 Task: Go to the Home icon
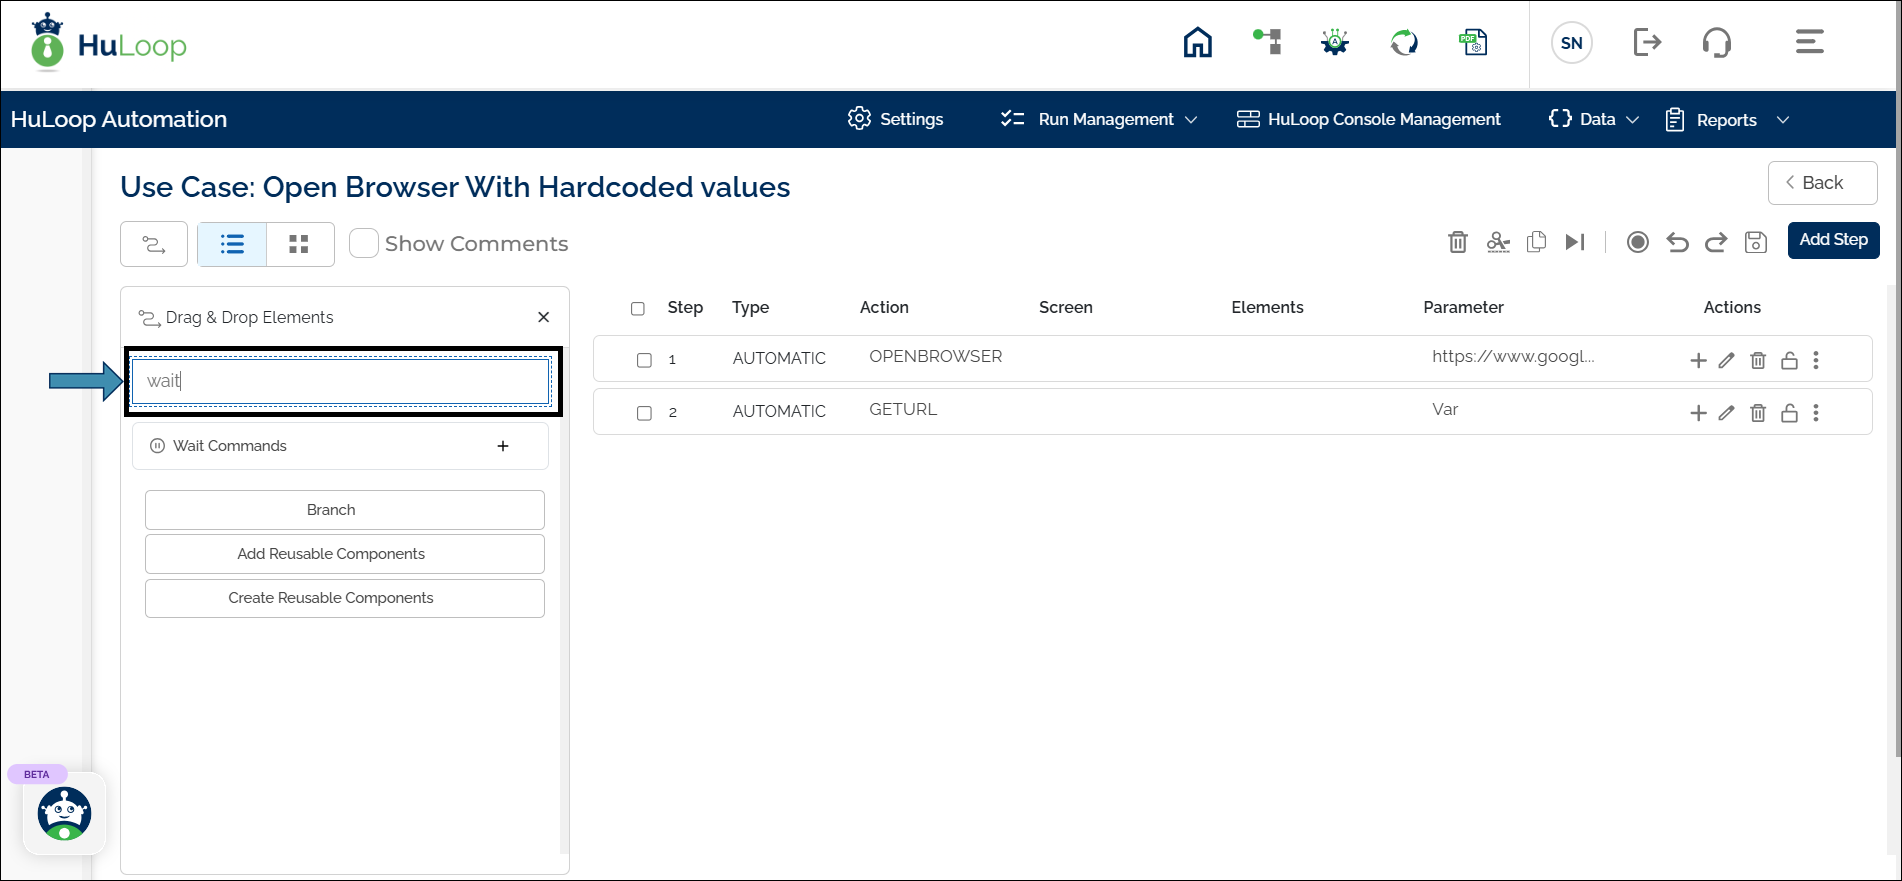click(x=1197, y=42)
